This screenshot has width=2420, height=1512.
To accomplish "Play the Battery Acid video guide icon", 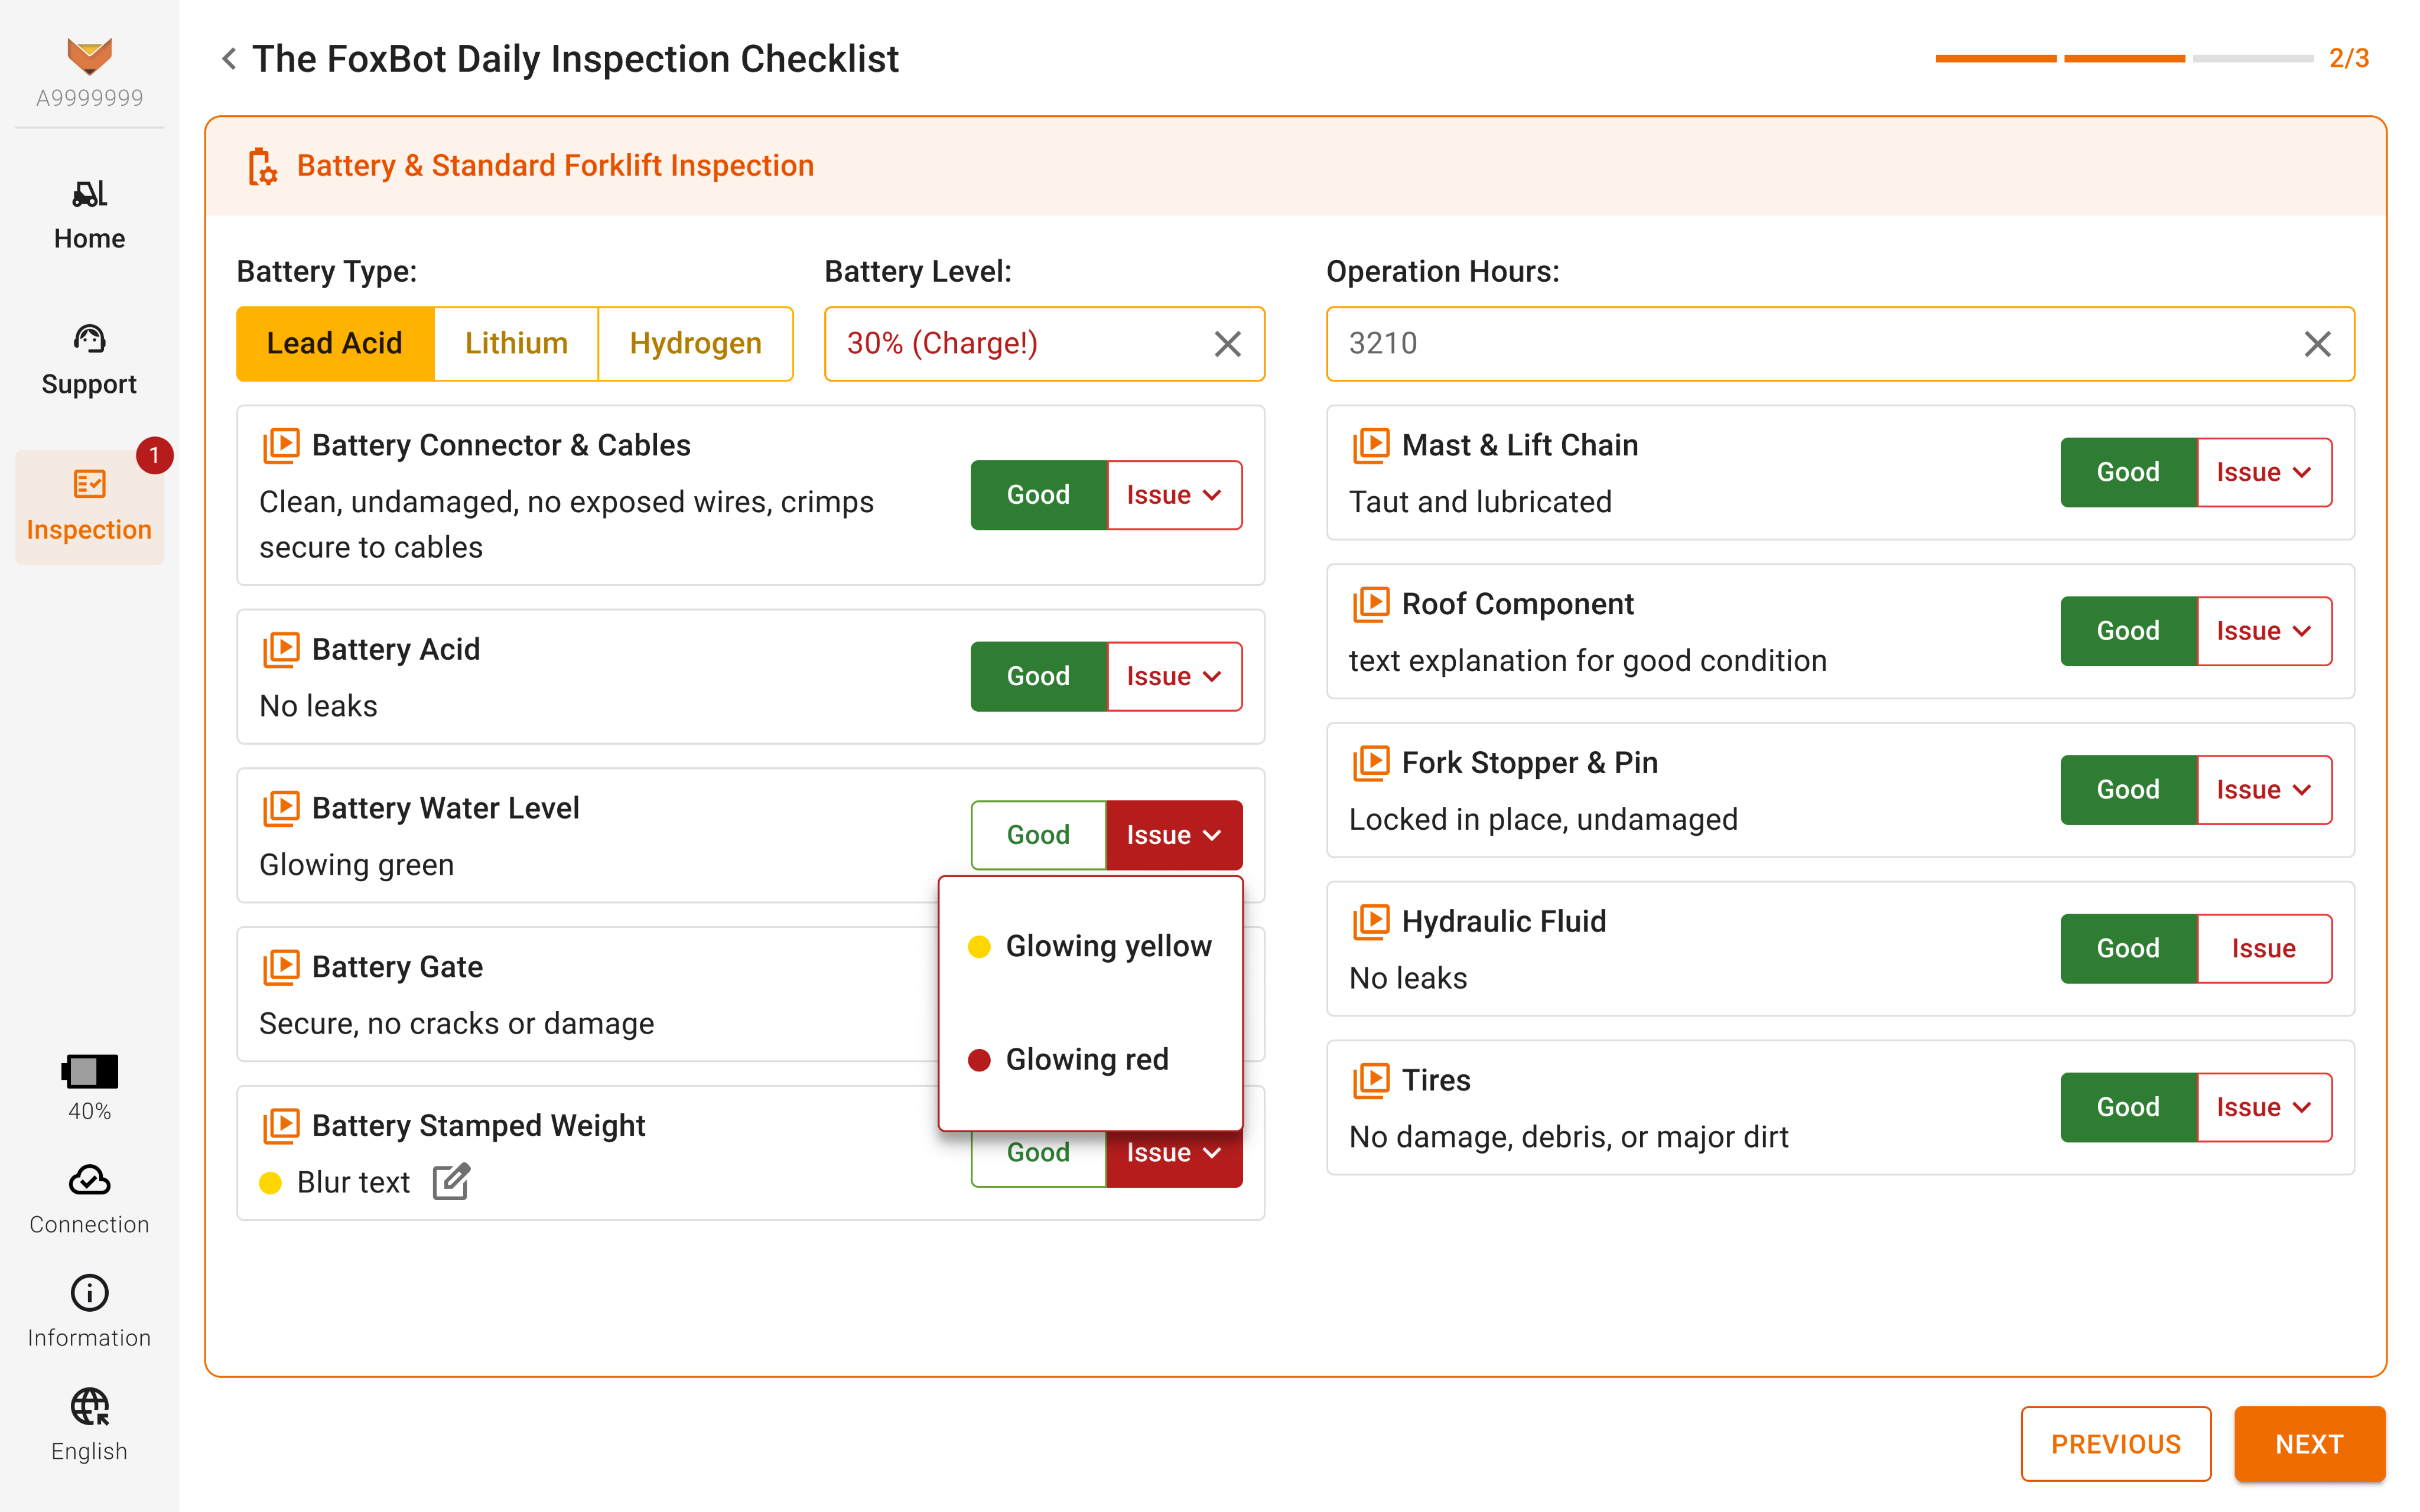I will point(281,649).
